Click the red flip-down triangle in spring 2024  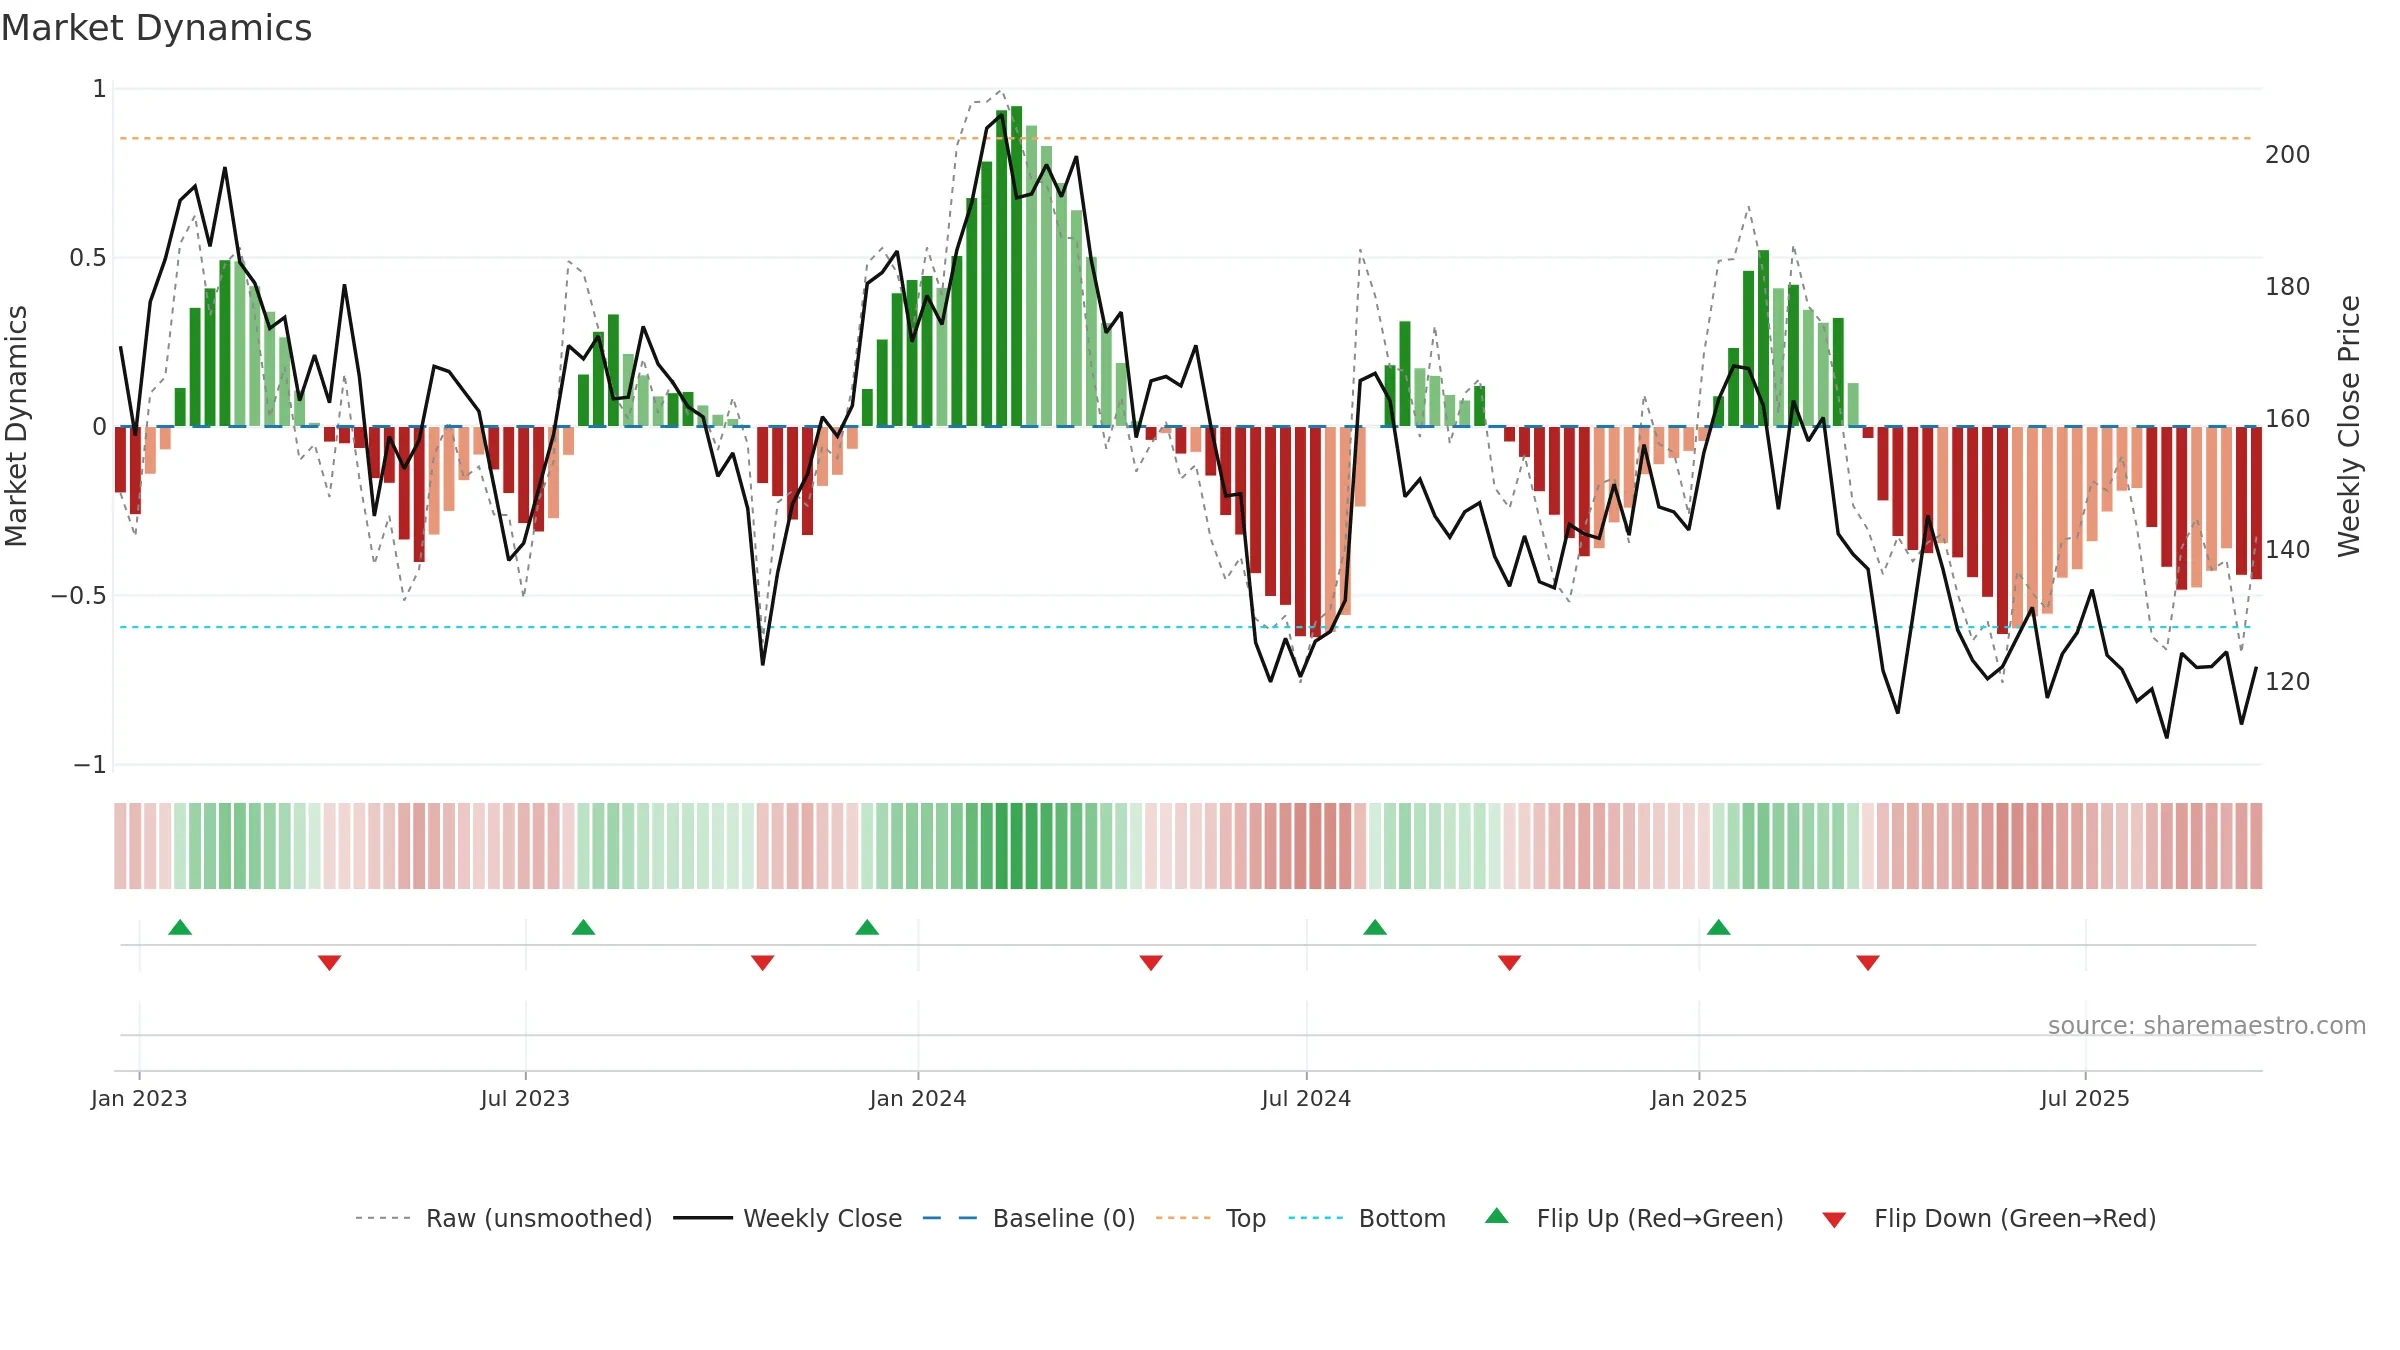click(1151, 962)
